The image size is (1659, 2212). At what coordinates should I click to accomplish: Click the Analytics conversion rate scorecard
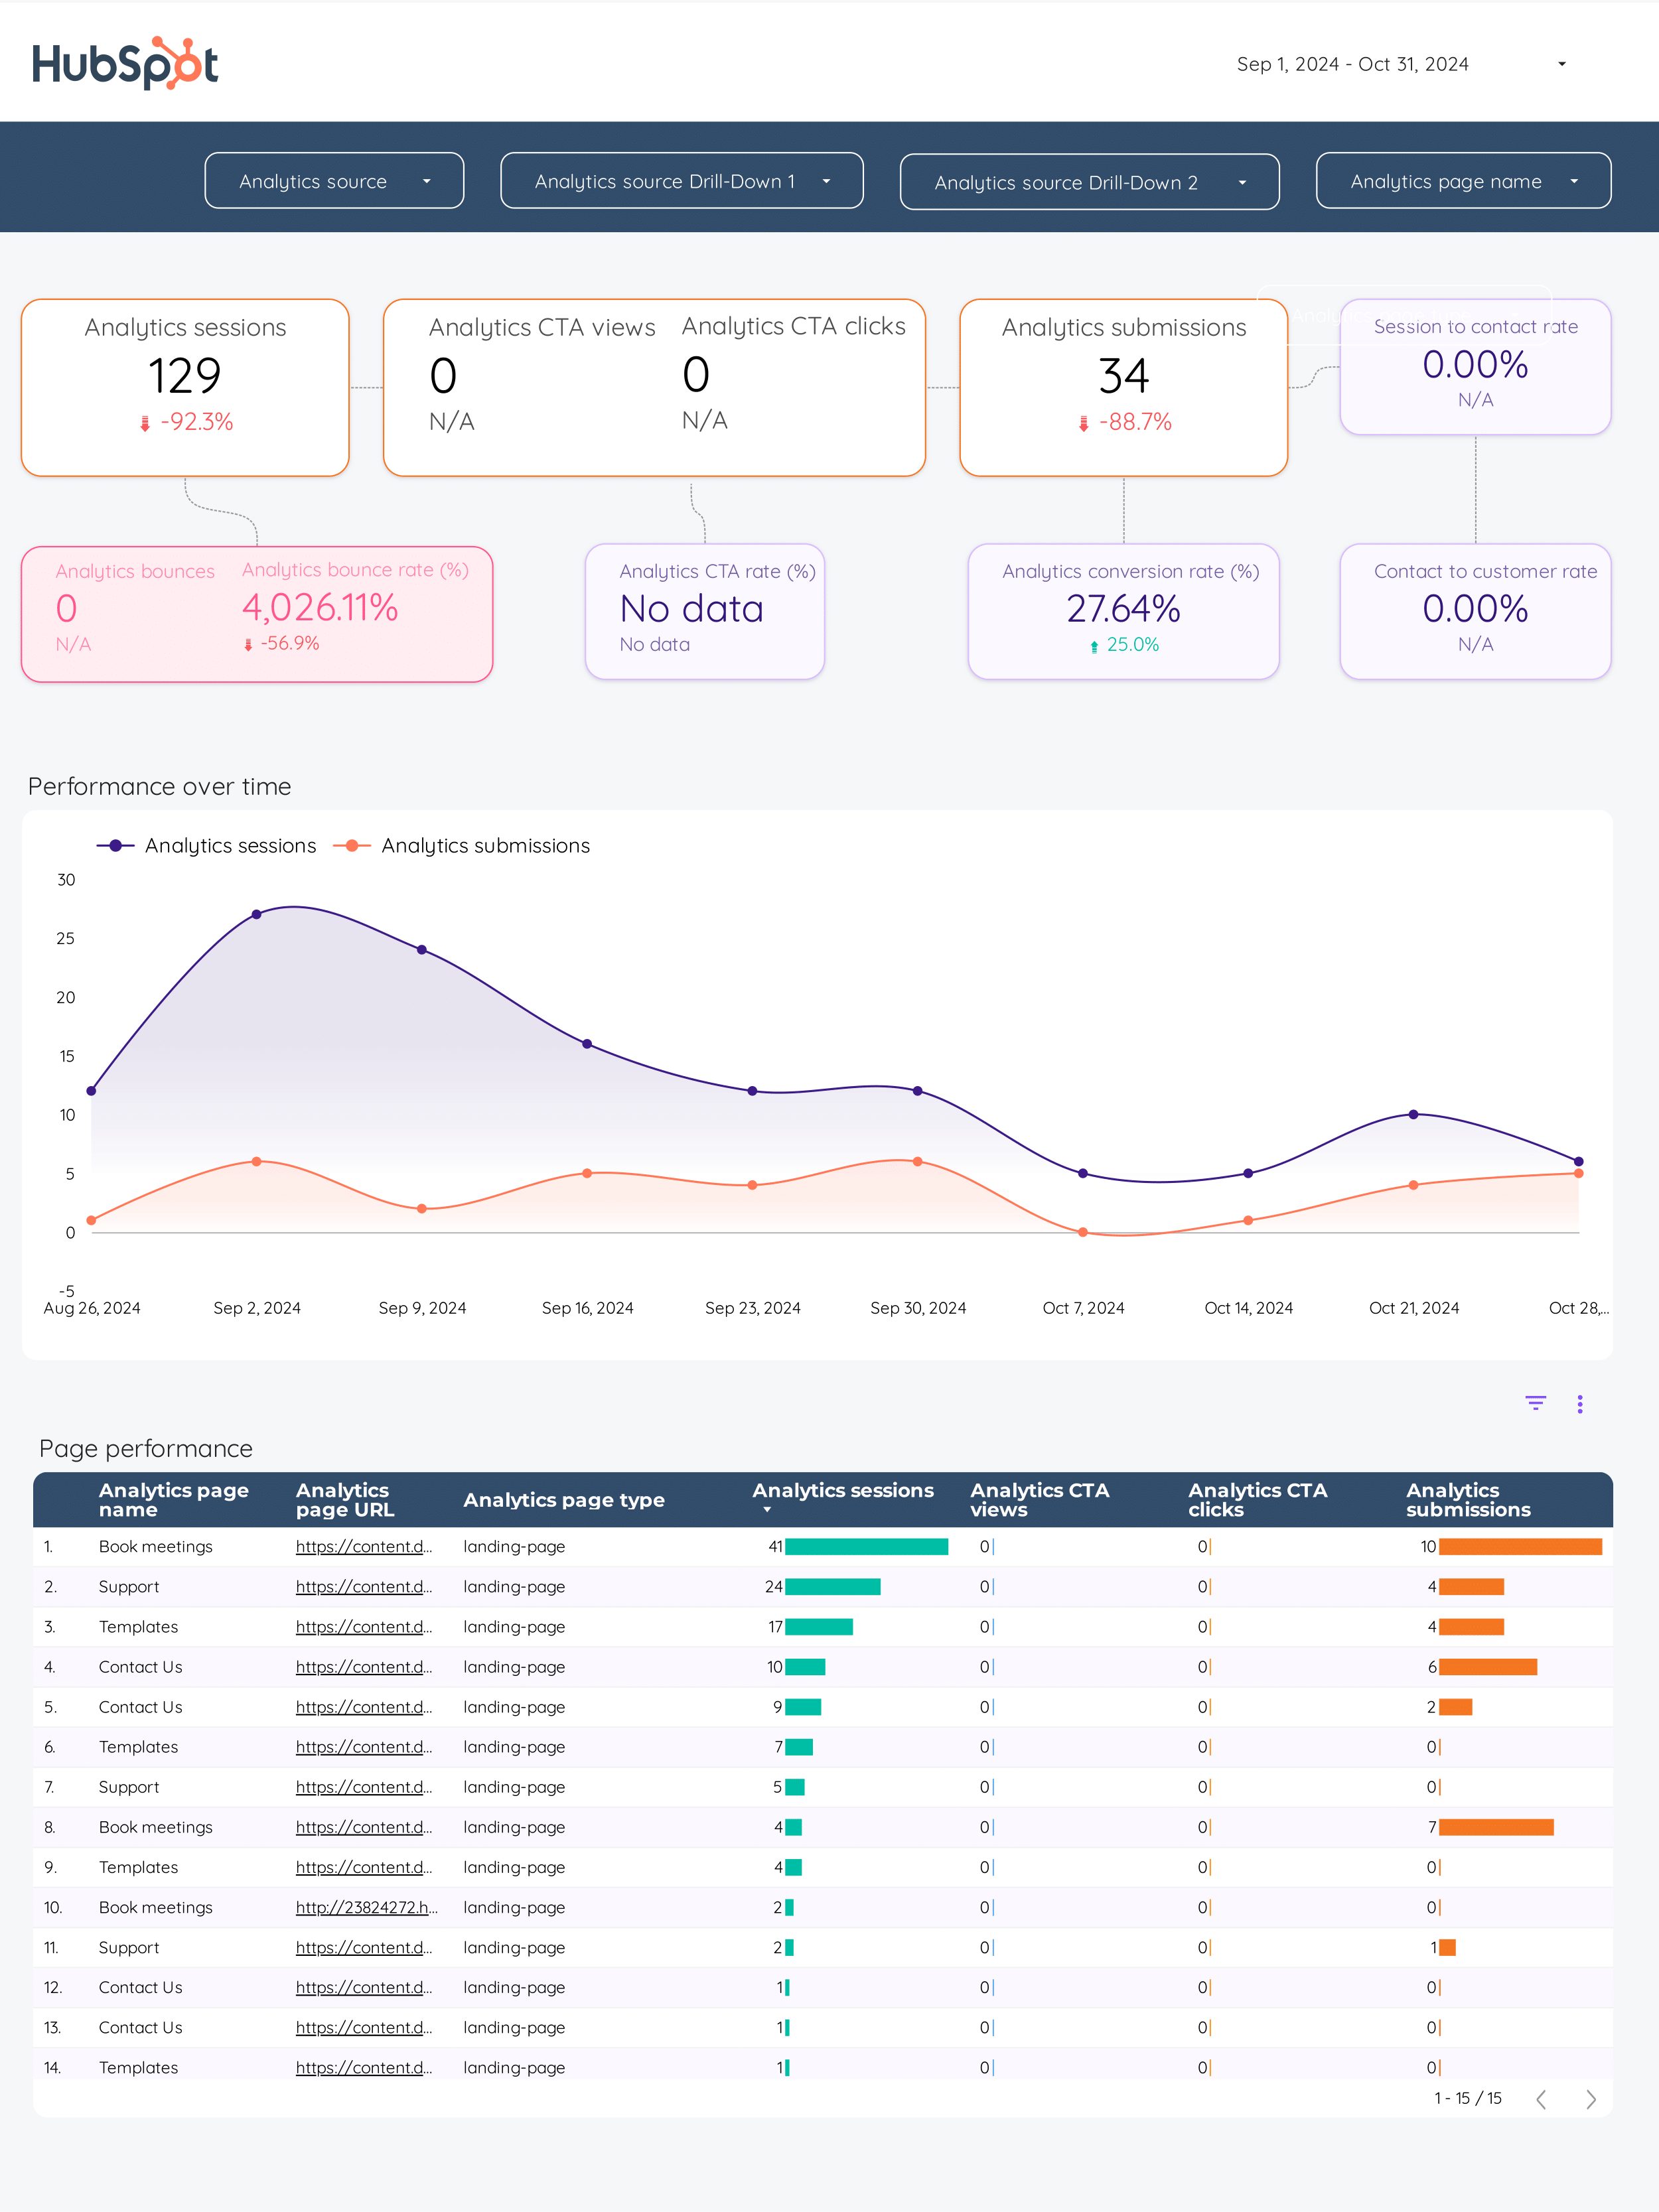click(x=1123, y=611)
